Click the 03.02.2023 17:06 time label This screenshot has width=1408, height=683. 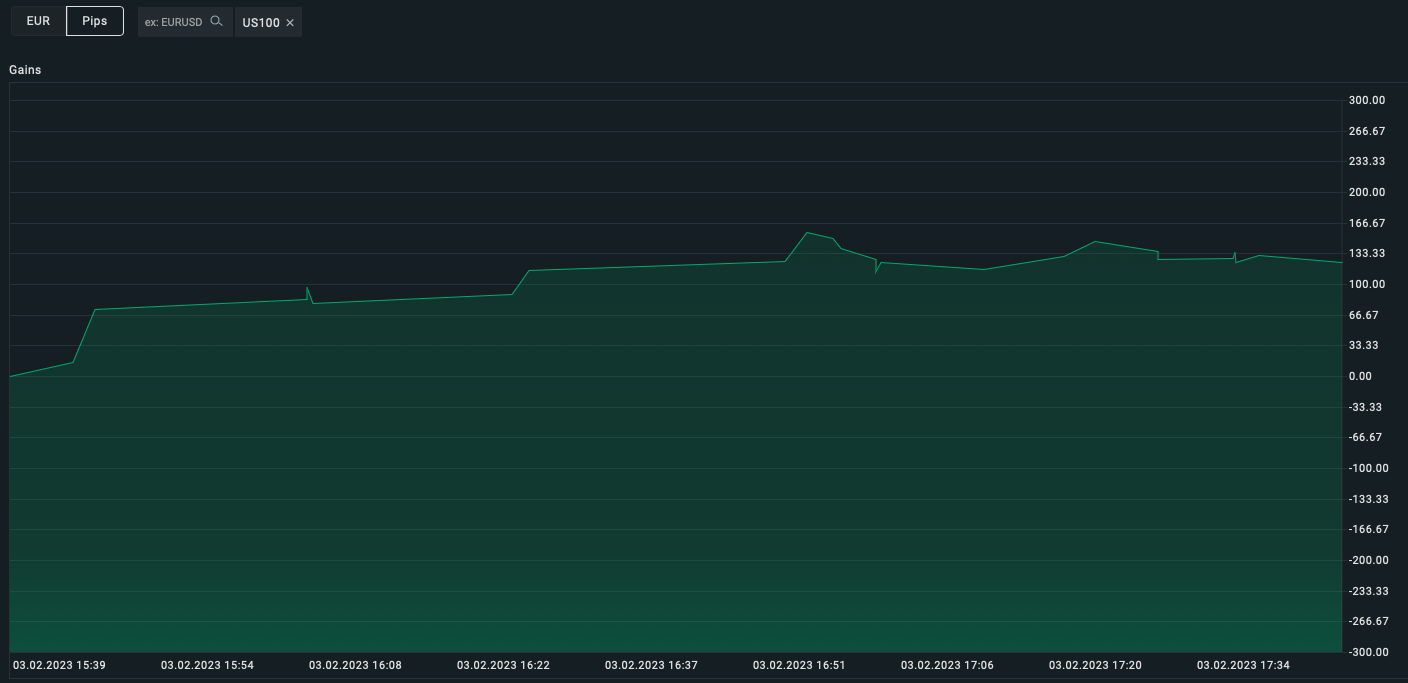[948, 665]
